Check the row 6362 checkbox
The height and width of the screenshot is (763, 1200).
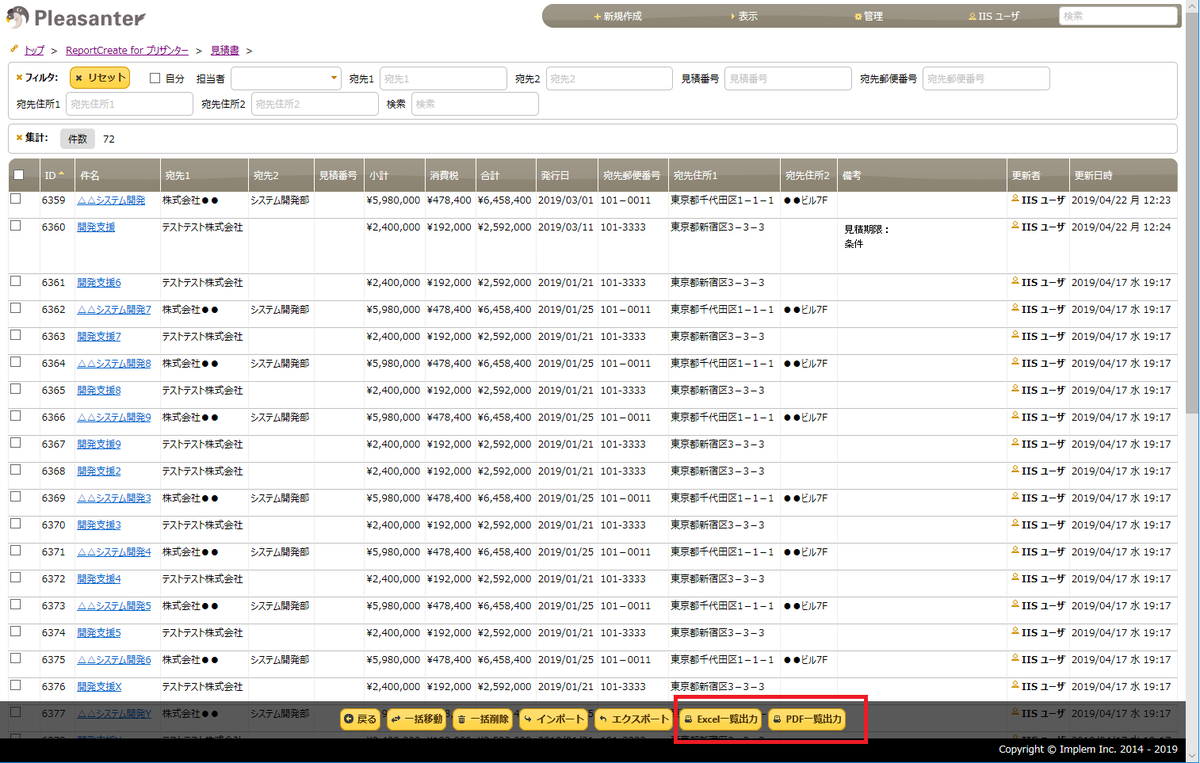click(x=15, y=309)
